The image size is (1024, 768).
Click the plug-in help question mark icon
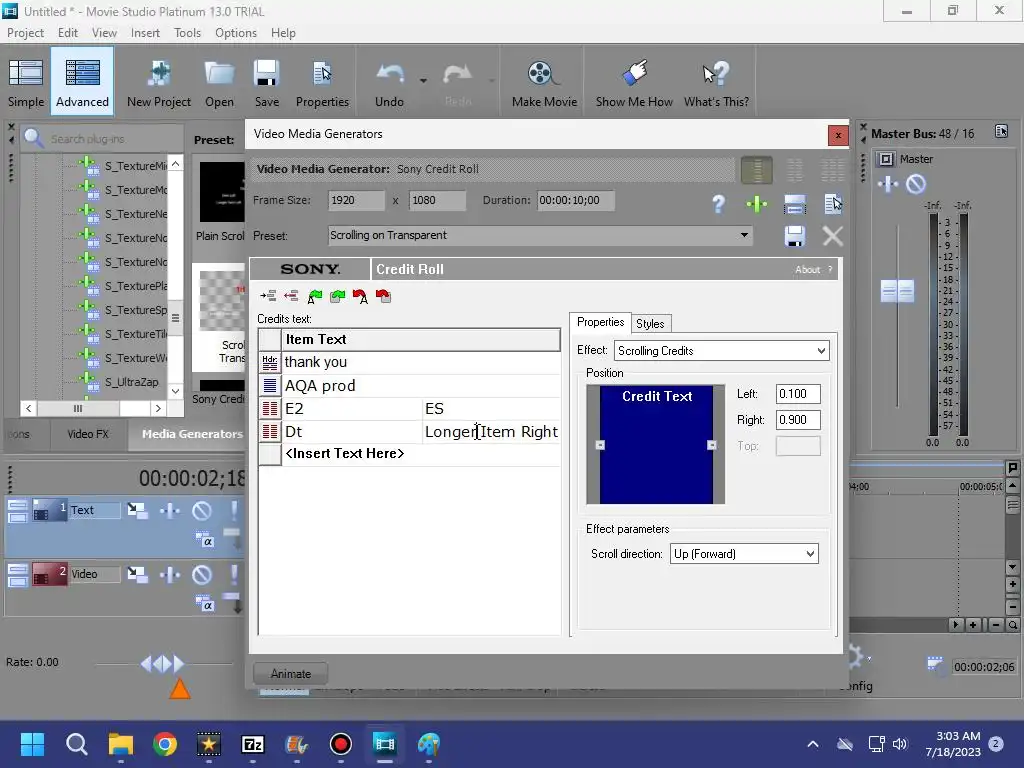[x=718, y=204]
